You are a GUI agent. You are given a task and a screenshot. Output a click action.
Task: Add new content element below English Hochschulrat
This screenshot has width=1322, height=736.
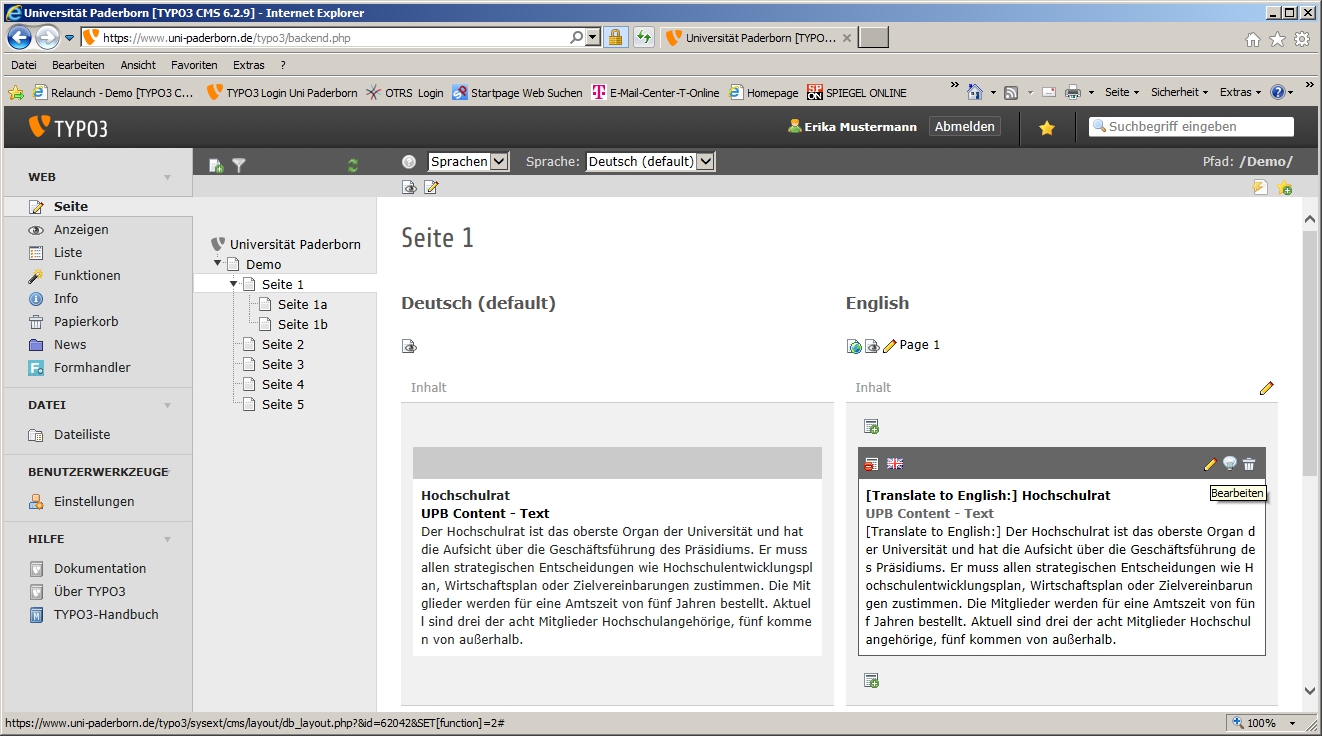click(x=872, y=681)
